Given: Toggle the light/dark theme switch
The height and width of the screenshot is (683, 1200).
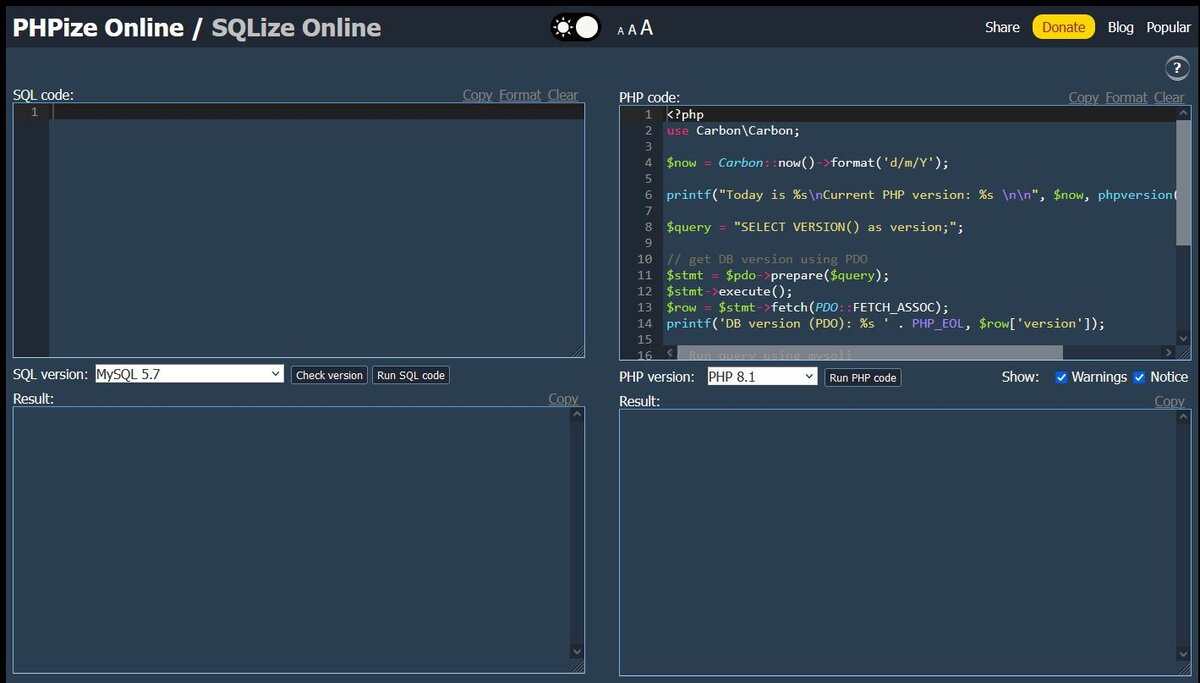Looking at the screenshot, I should point(576,28).
